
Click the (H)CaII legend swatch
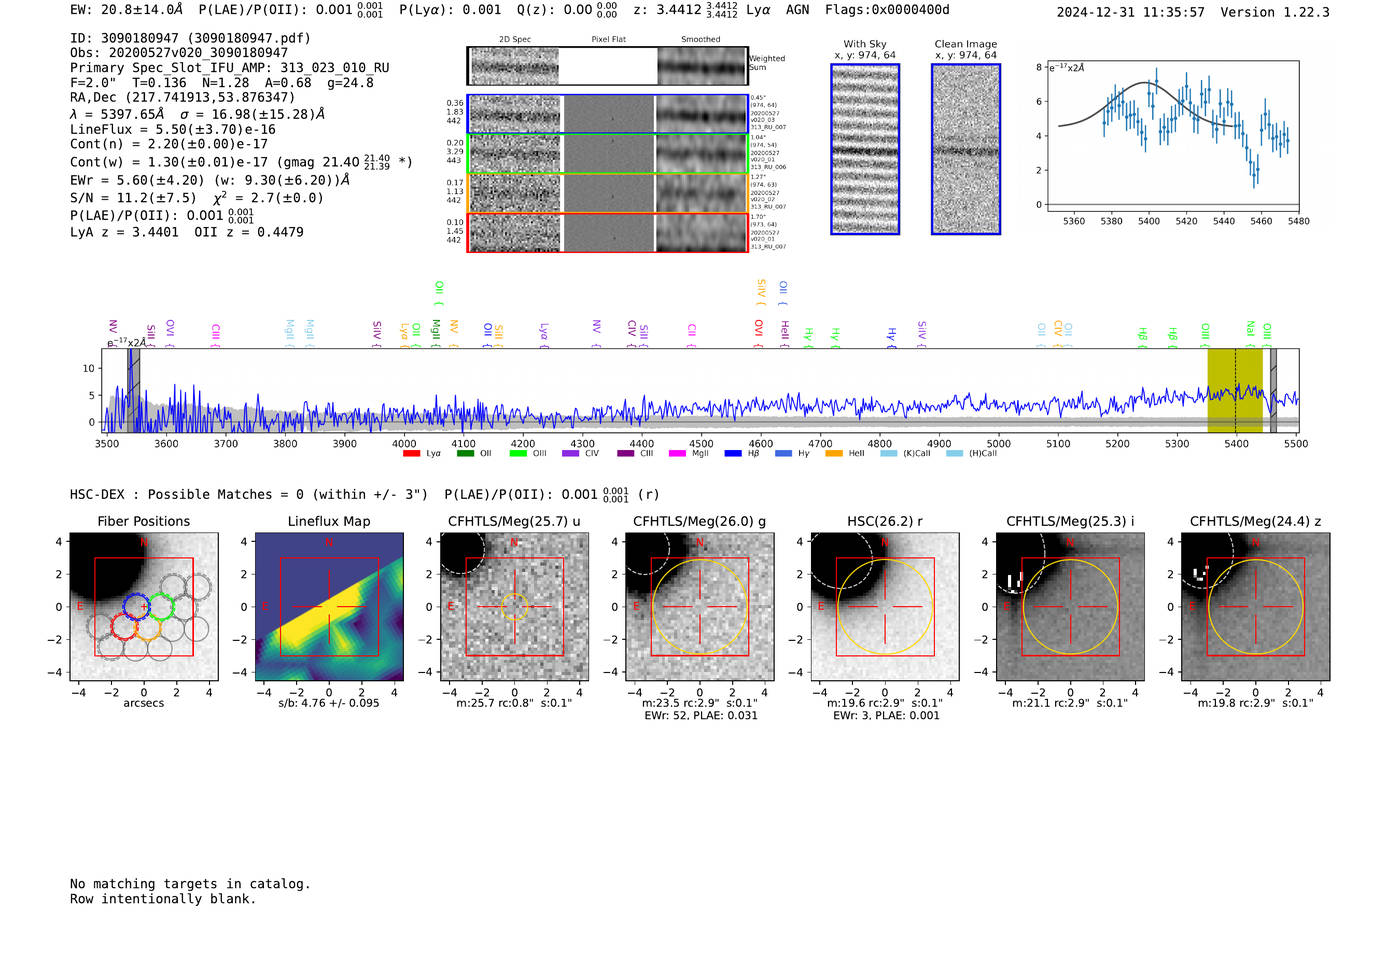pyautogui.click(x=954, y=454)
